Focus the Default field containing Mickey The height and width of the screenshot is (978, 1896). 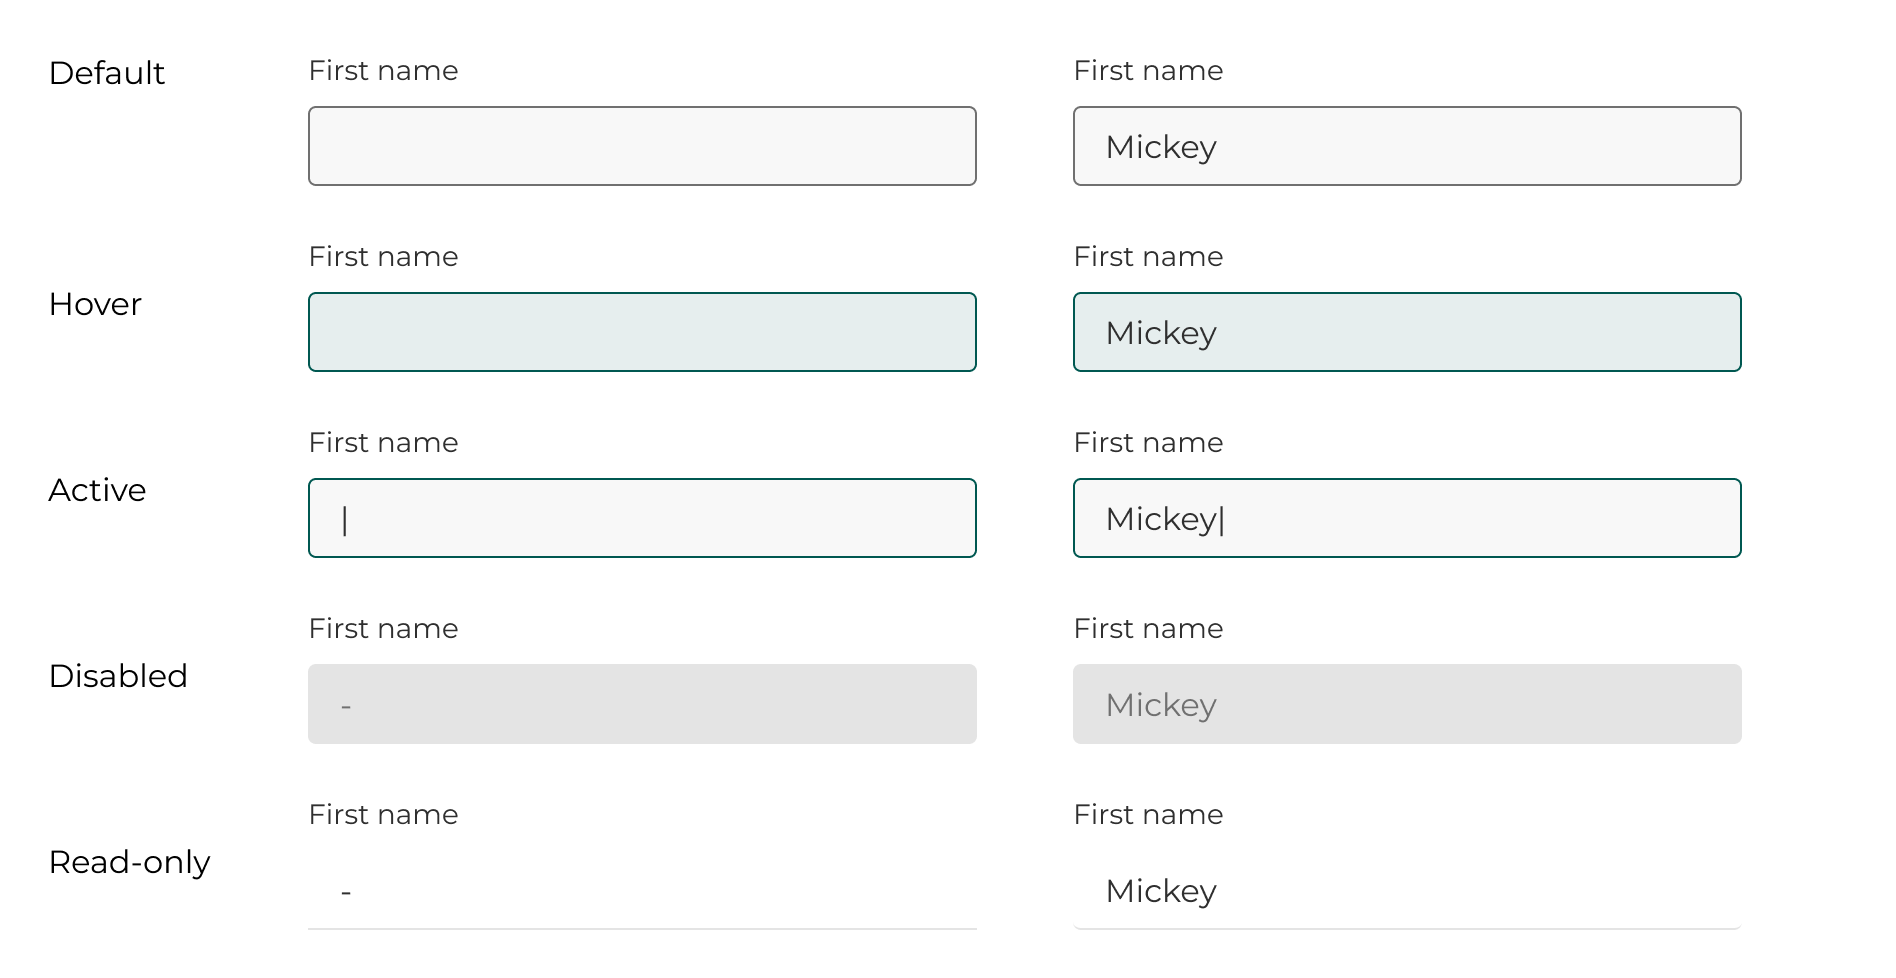tap(1407, 146)
